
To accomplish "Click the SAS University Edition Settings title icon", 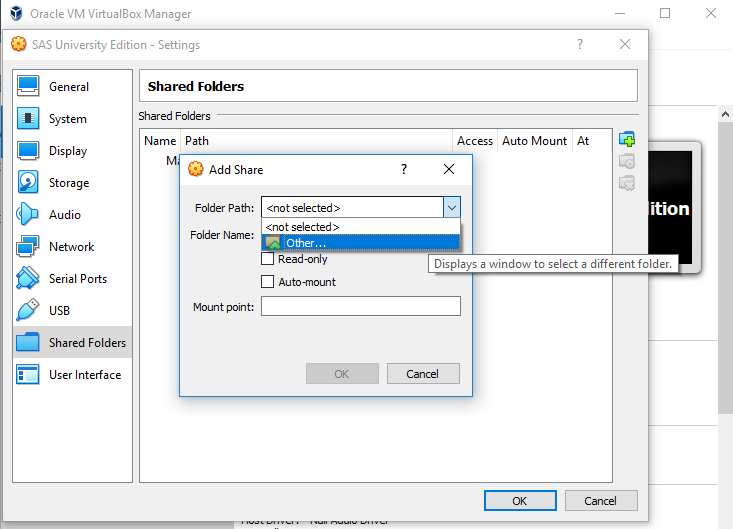I will [x=19, y=44].
